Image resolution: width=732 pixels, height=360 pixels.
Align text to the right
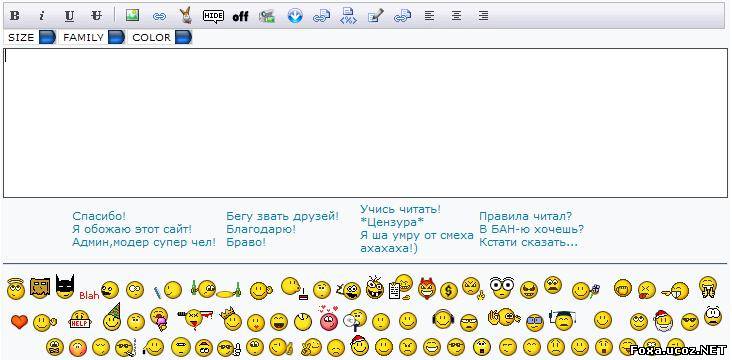pyautogui.click(x=483, y=16)
